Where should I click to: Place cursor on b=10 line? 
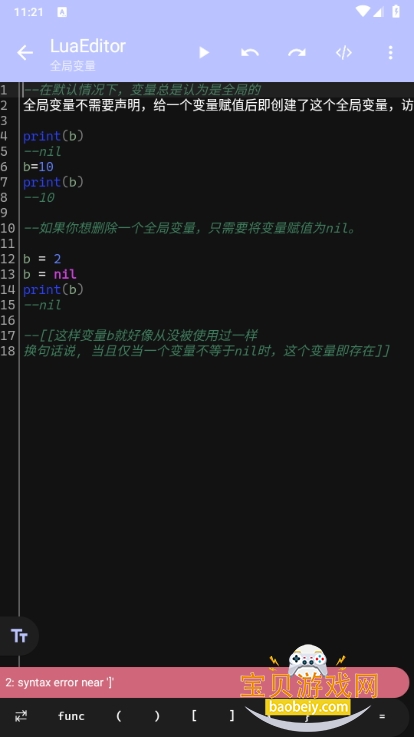pyautogui.click(x=38, y=167)
